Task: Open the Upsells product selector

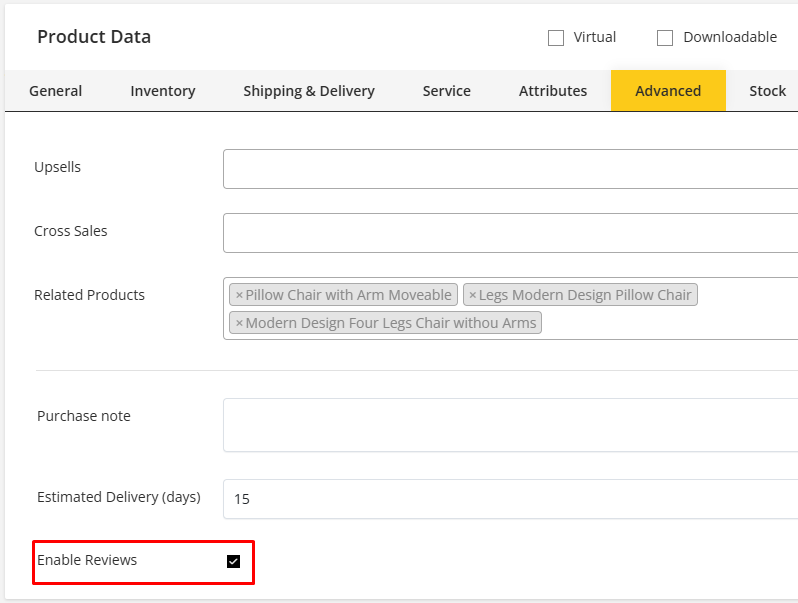Action: (x=510, y=169)
